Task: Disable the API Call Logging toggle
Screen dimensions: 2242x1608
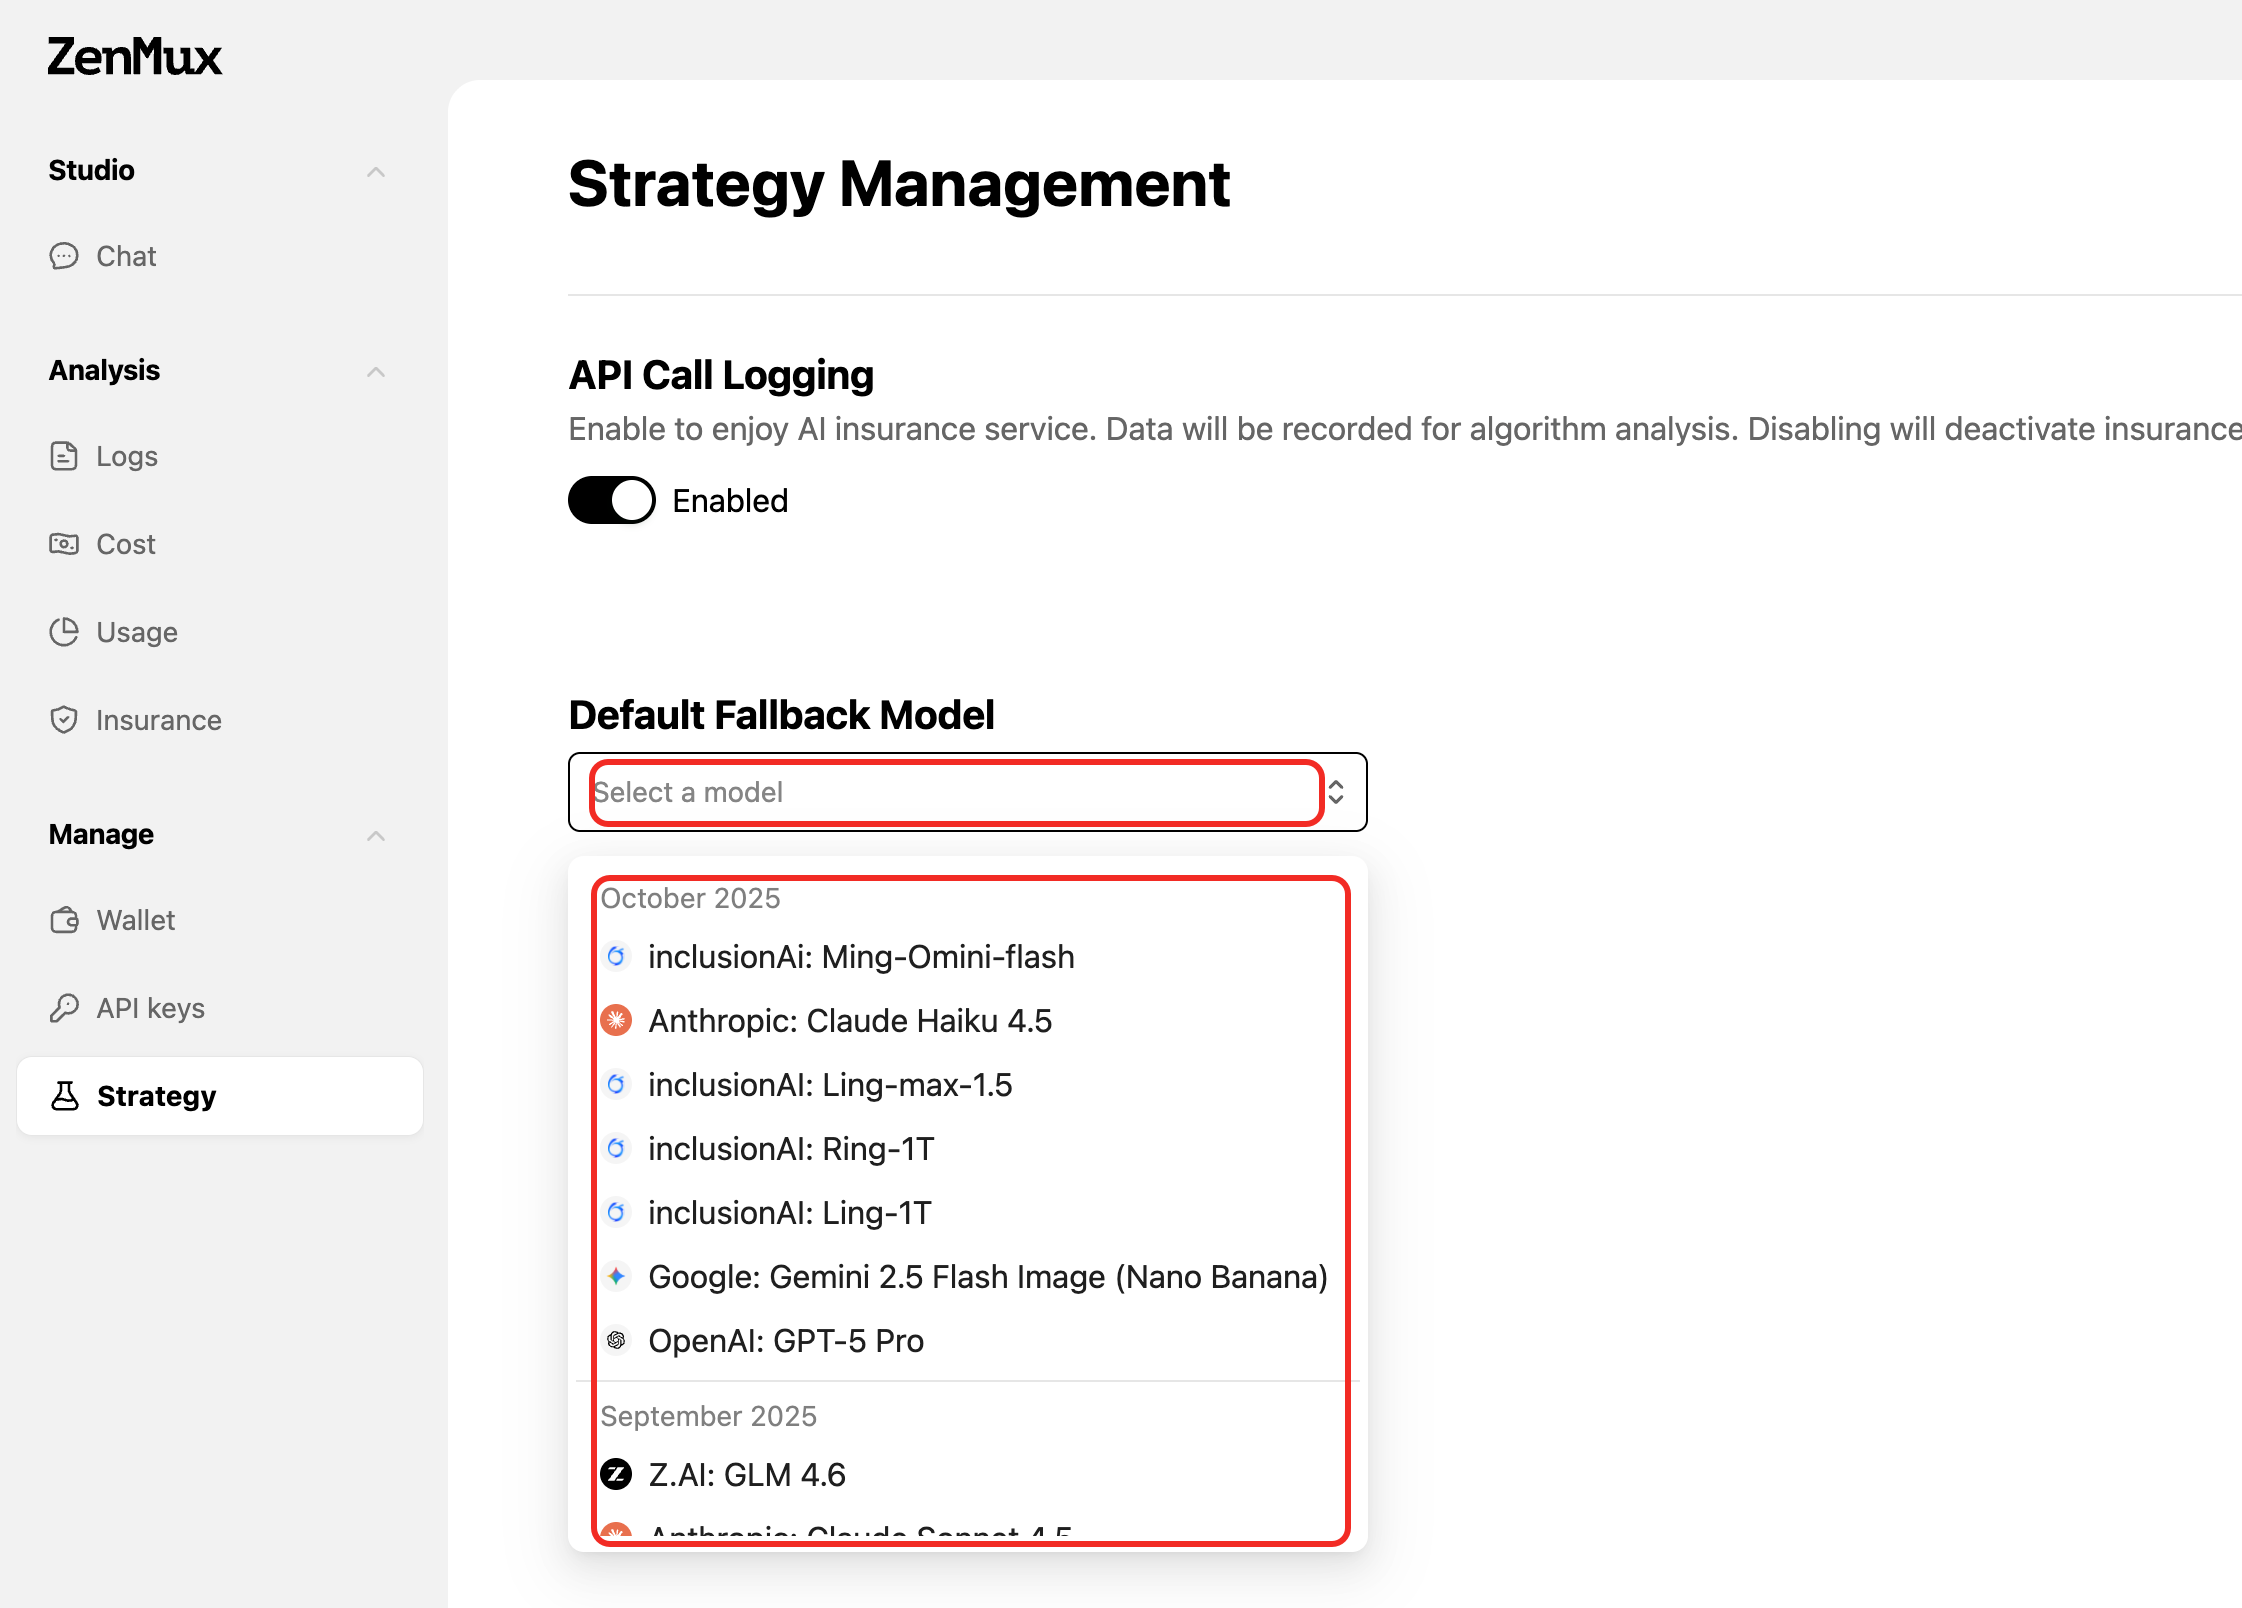Action: pos(611,500)
